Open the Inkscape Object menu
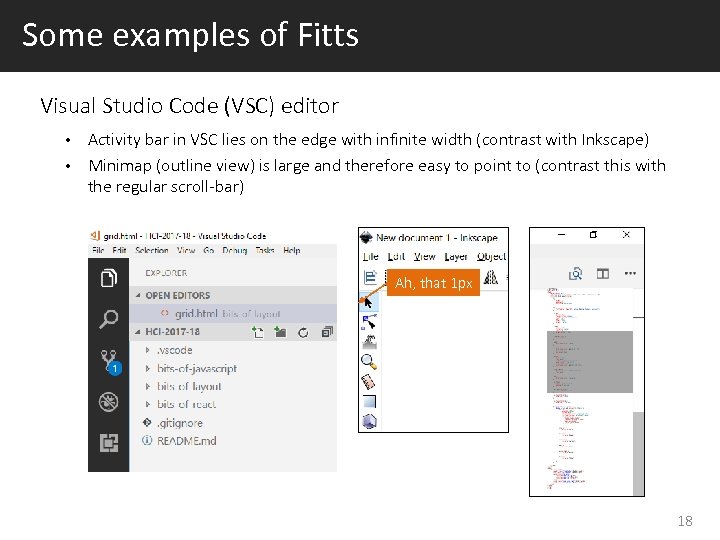The height and width of the screenshot is (540, 720). pos(491,256)
